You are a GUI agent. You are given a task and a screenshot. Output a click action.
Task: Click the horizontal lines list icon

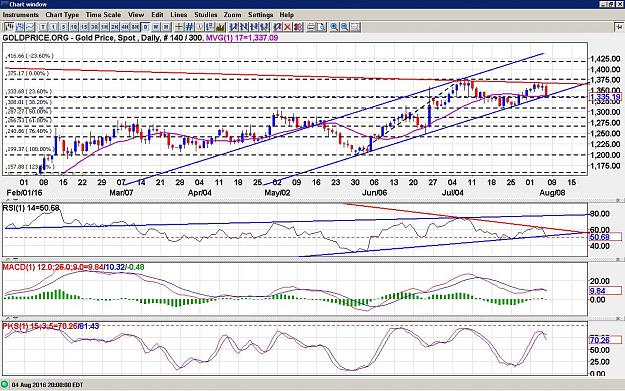311,27
